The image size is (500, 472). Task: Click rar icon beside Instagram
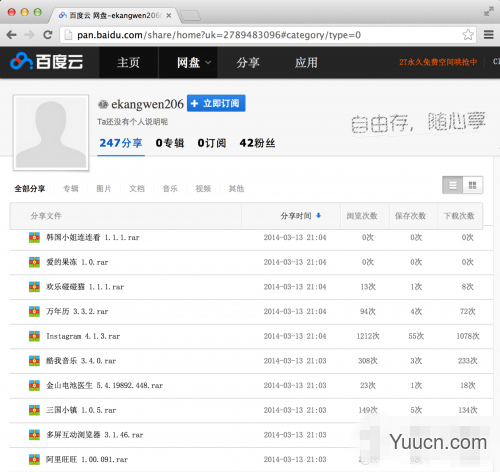coord(34,336)
